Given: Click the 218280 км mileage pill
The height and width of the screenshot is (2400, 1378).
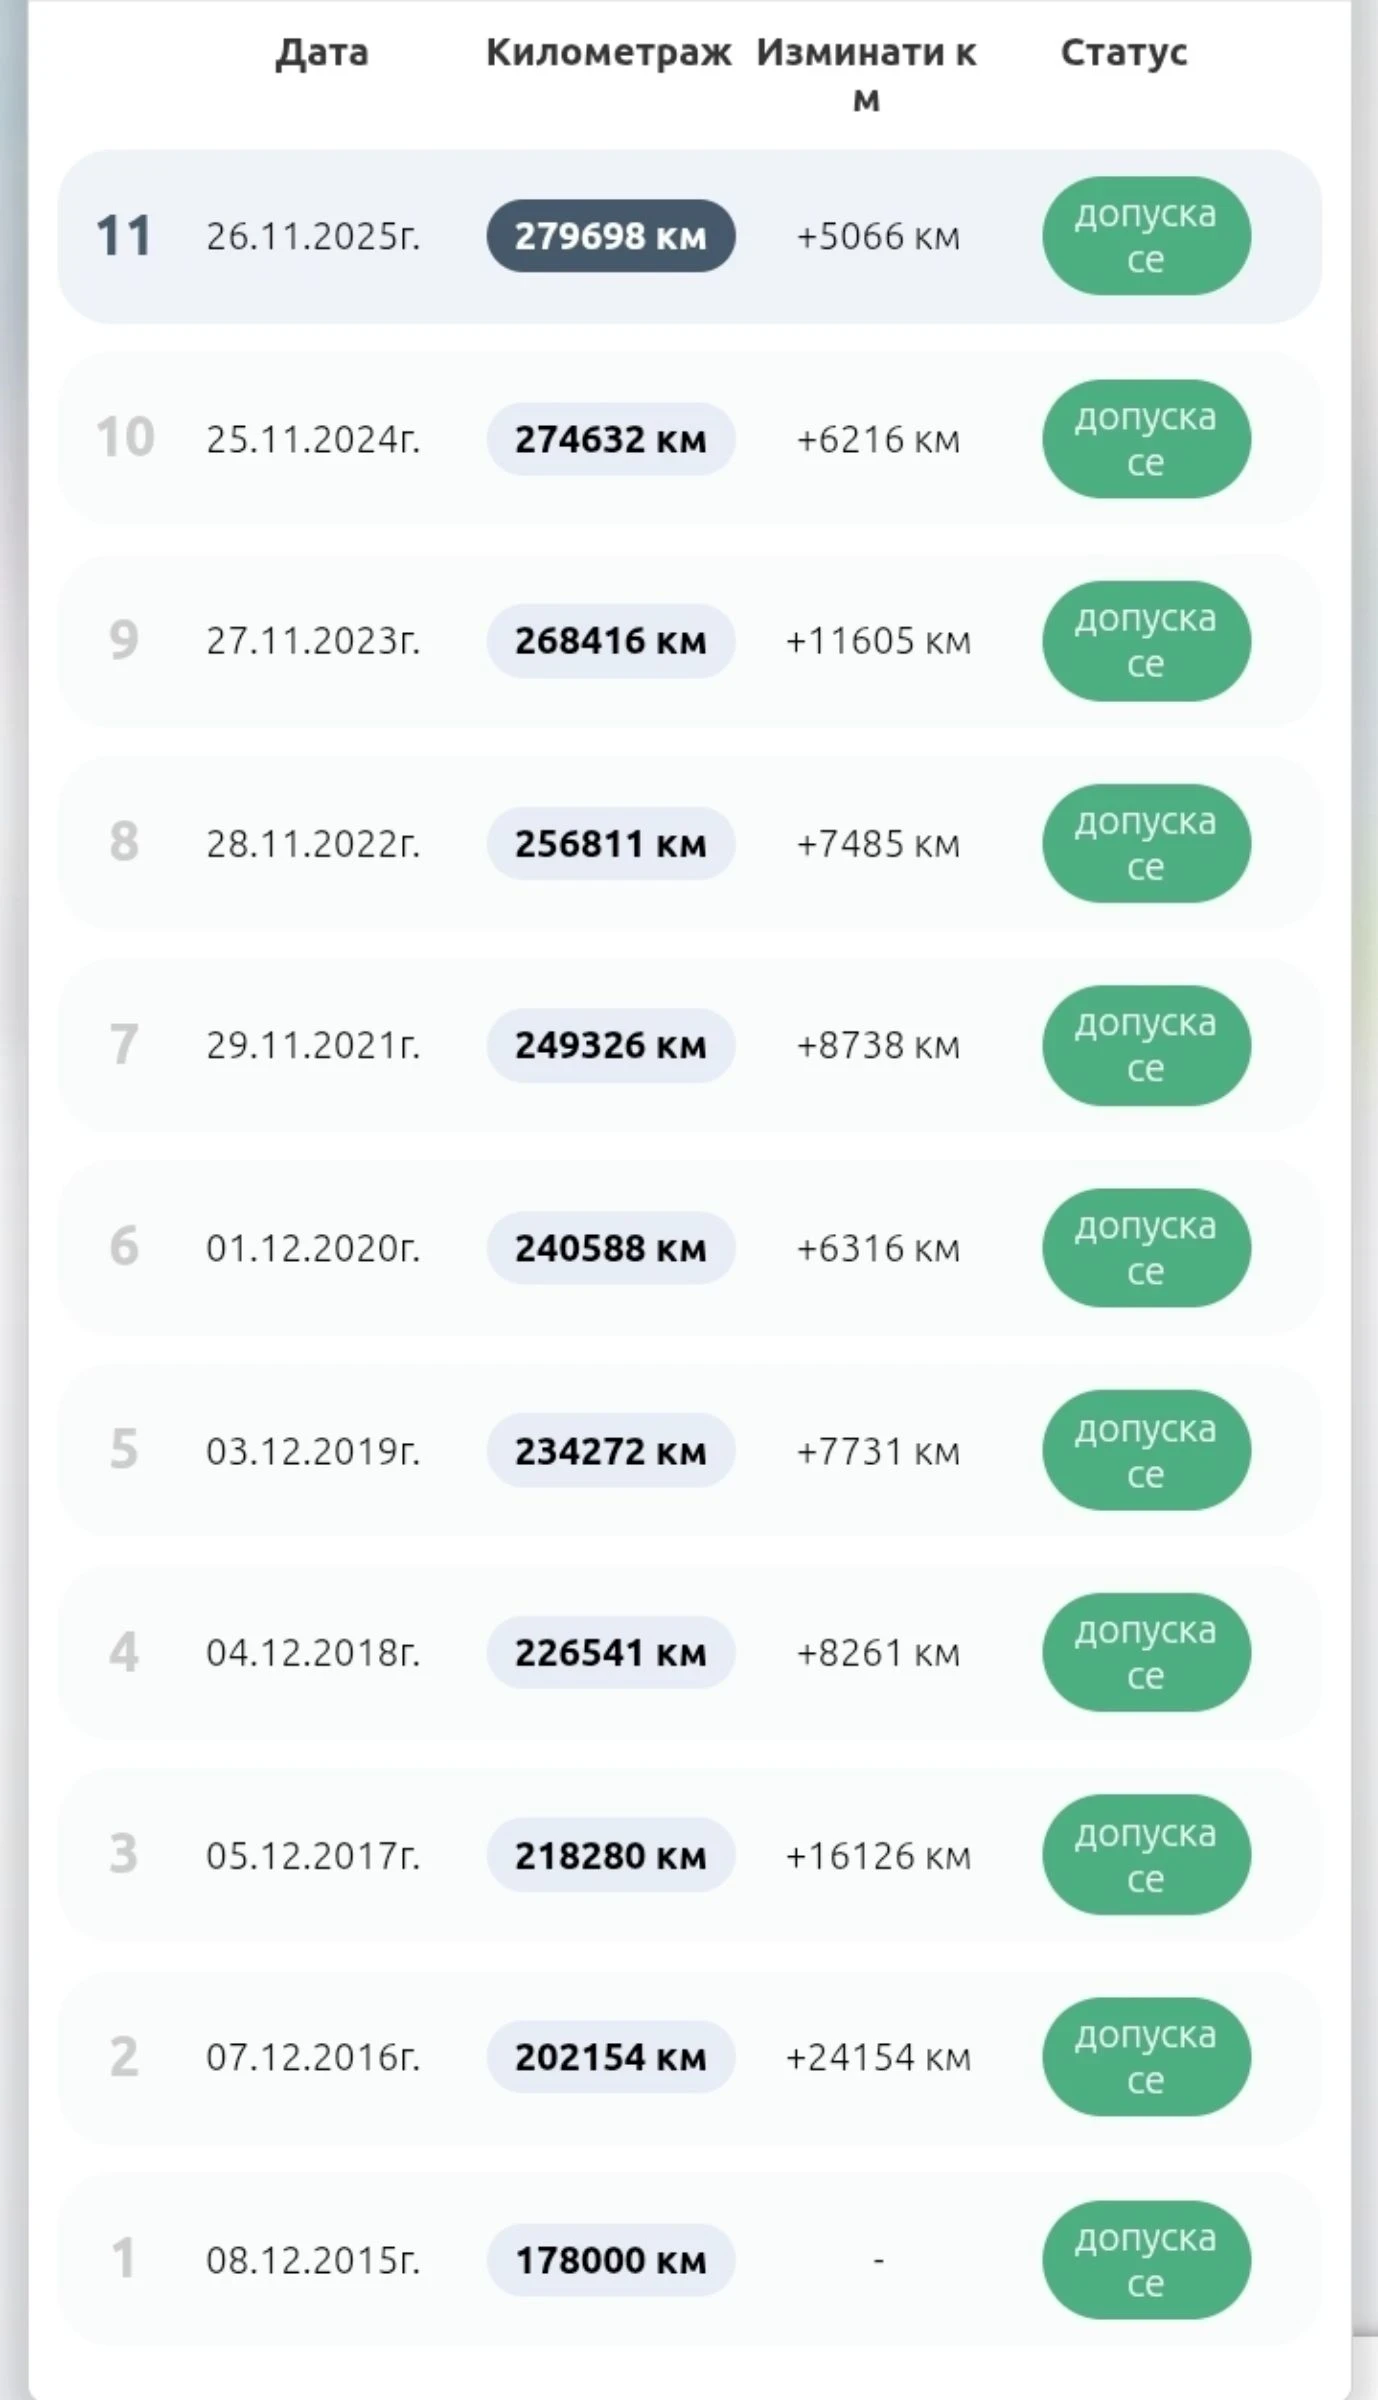Looking at the screenshot, I should 610,1856.
